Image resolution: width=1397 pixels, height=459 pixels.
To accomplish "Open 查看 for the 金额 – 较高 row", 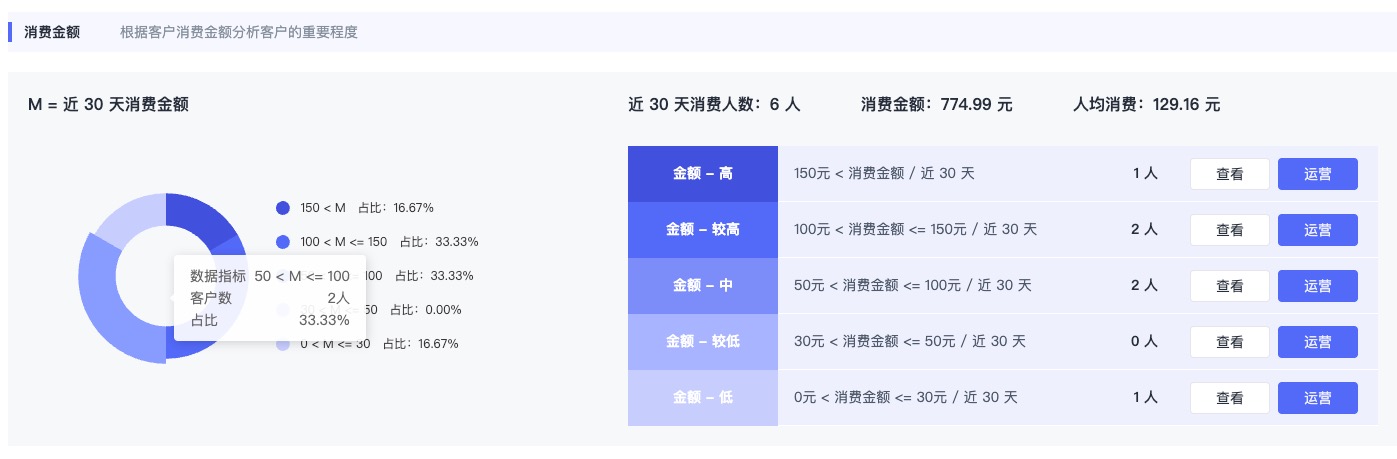I will [1230, 230].
